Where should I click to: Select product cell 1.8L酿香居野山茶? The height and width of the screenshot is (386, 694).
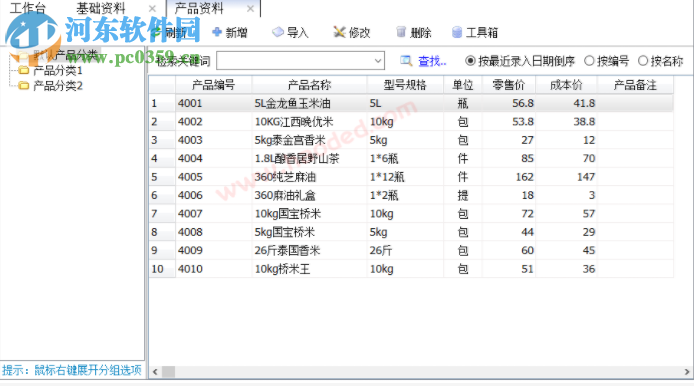point(309,158)
